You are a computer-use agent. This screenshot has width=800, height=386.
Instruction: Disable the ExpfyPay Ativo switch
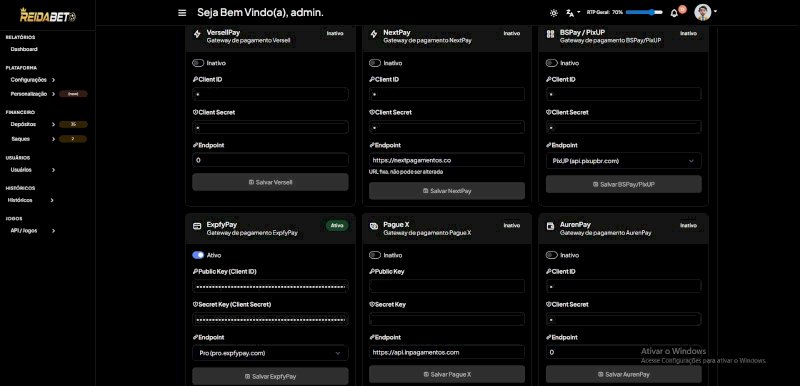click(198, 255)
